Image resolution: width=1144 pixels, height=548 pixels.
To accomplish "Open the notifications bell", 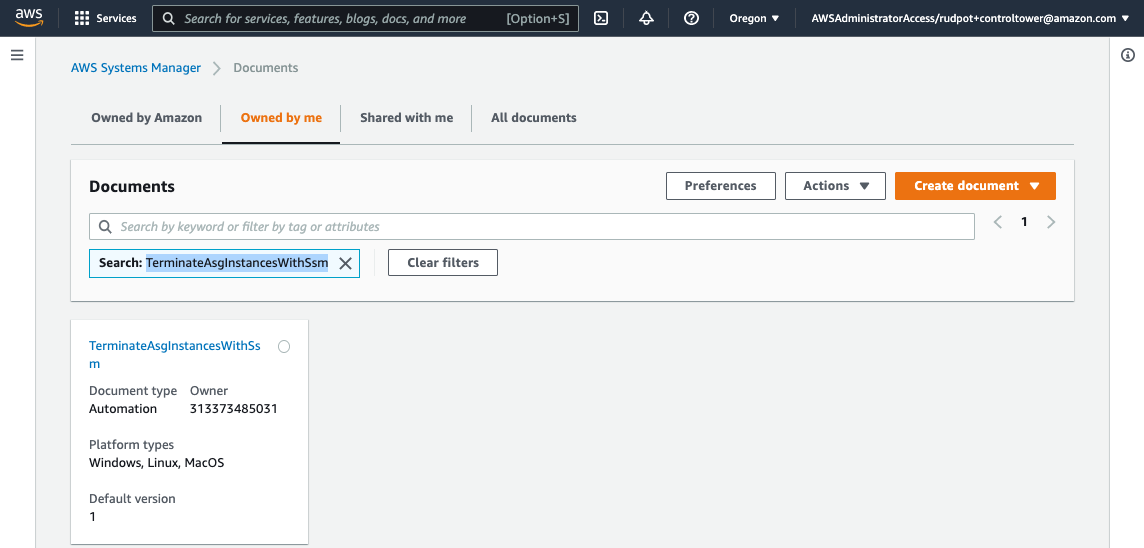I will pyautogui.click(x=646, y=18).
